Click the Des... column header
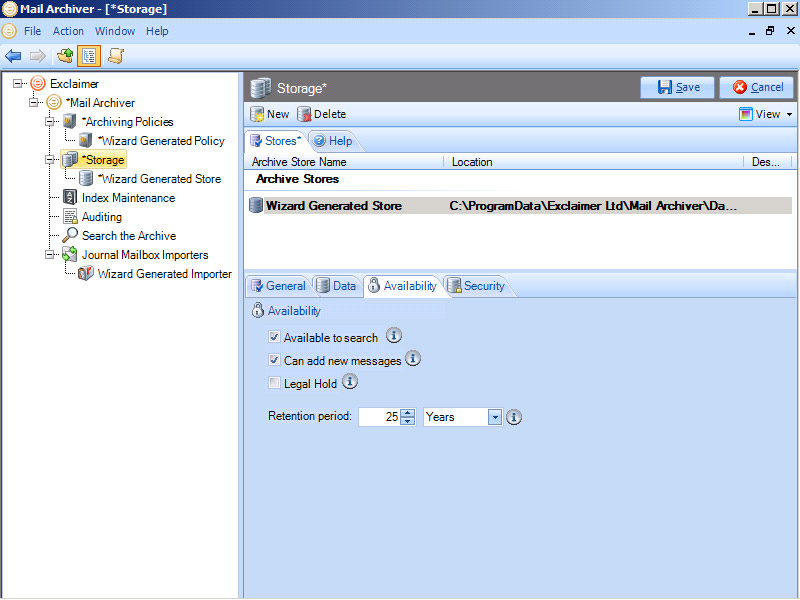 [767, 162]
